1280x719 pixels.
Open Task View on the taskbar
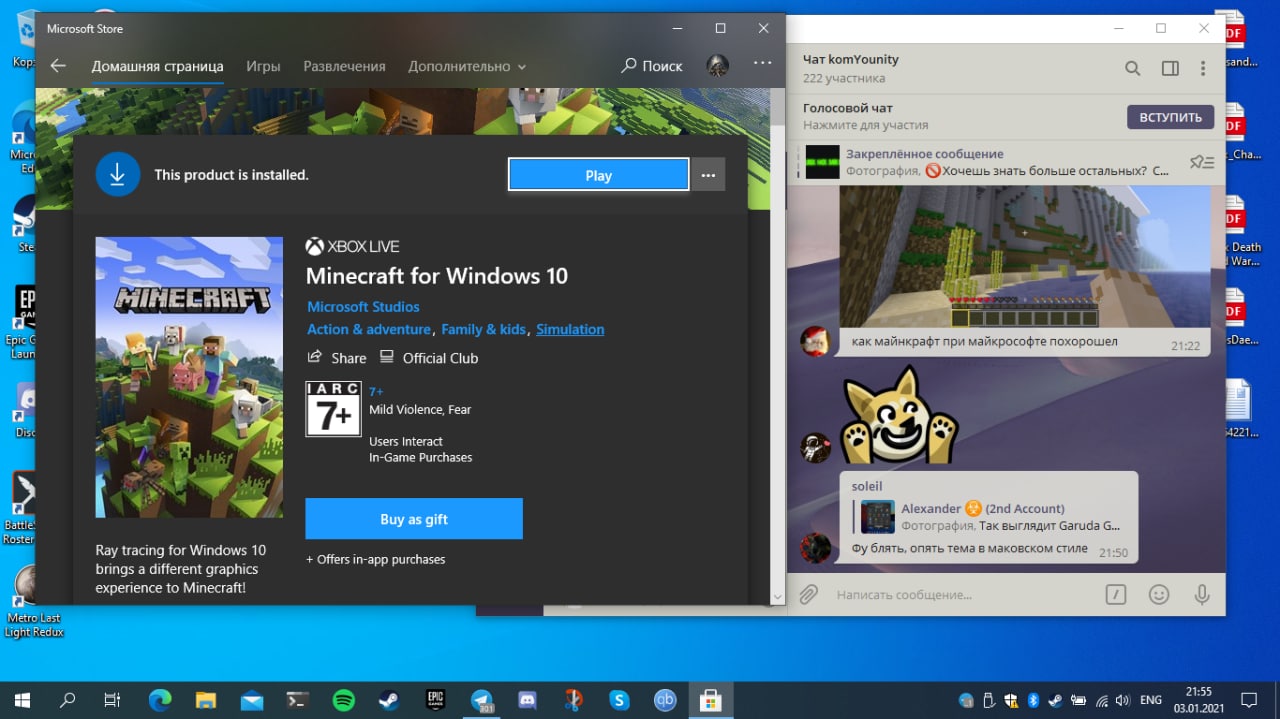tap(112, 699)
